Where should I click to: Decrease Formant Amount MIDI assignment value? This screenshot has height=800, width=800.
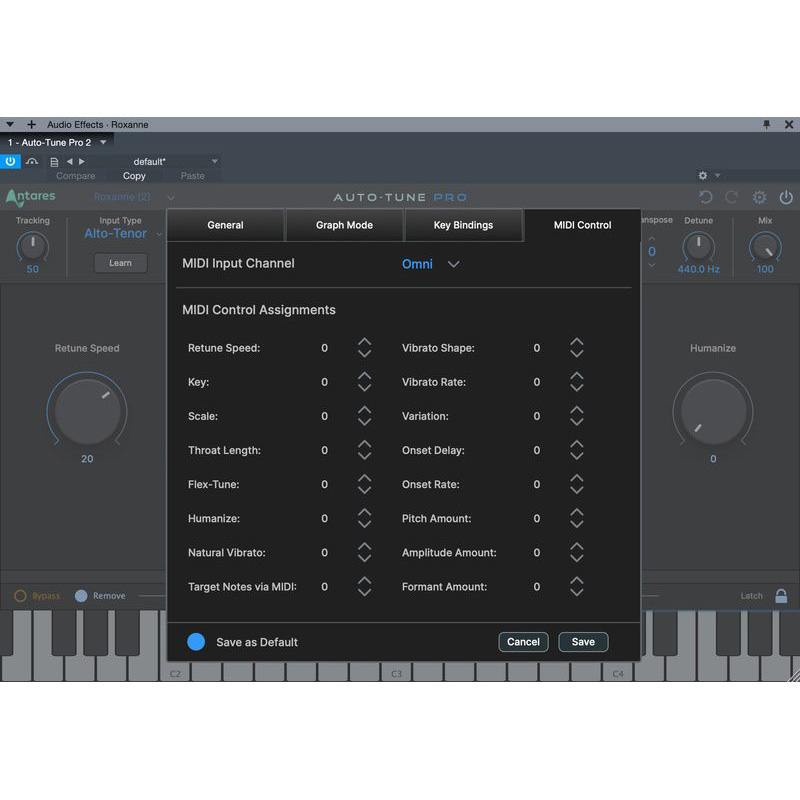[x=577, y=593]
